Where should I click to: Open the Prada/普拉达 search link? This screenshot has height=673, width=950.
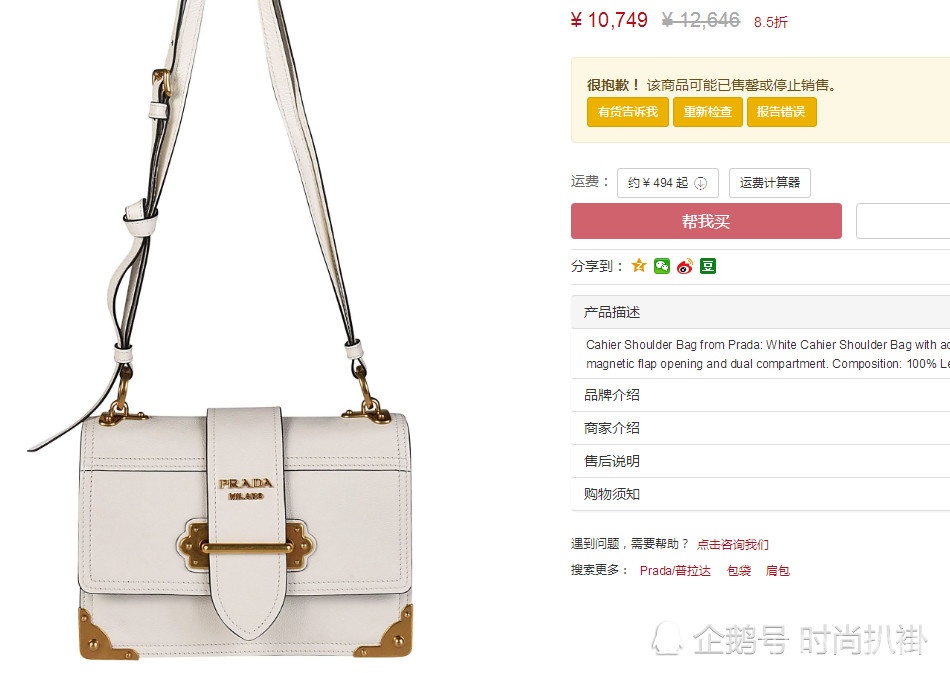(675, 571)
